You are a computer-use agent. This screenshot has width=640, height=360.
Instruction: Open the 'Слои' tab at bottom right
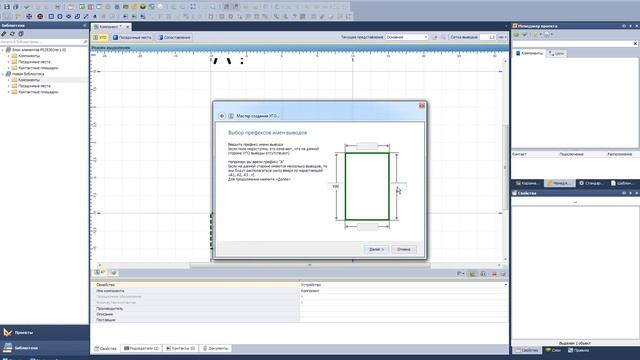pyautogui.click(x=553, y=350)
